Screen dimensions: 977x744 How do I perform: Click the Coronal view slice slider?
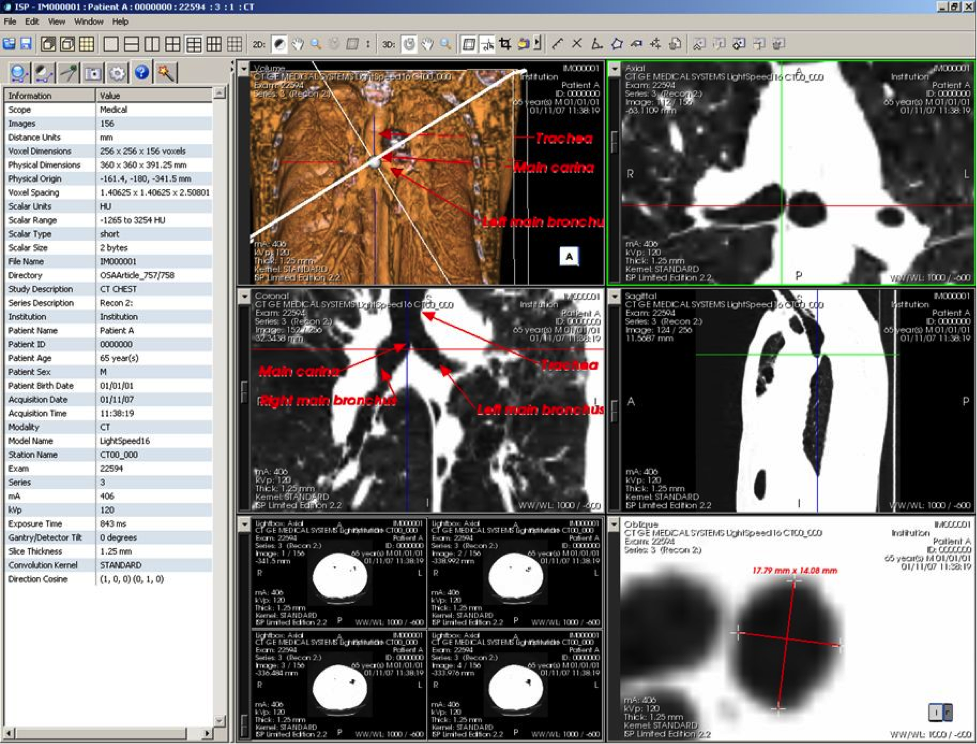tap(244, 391)
